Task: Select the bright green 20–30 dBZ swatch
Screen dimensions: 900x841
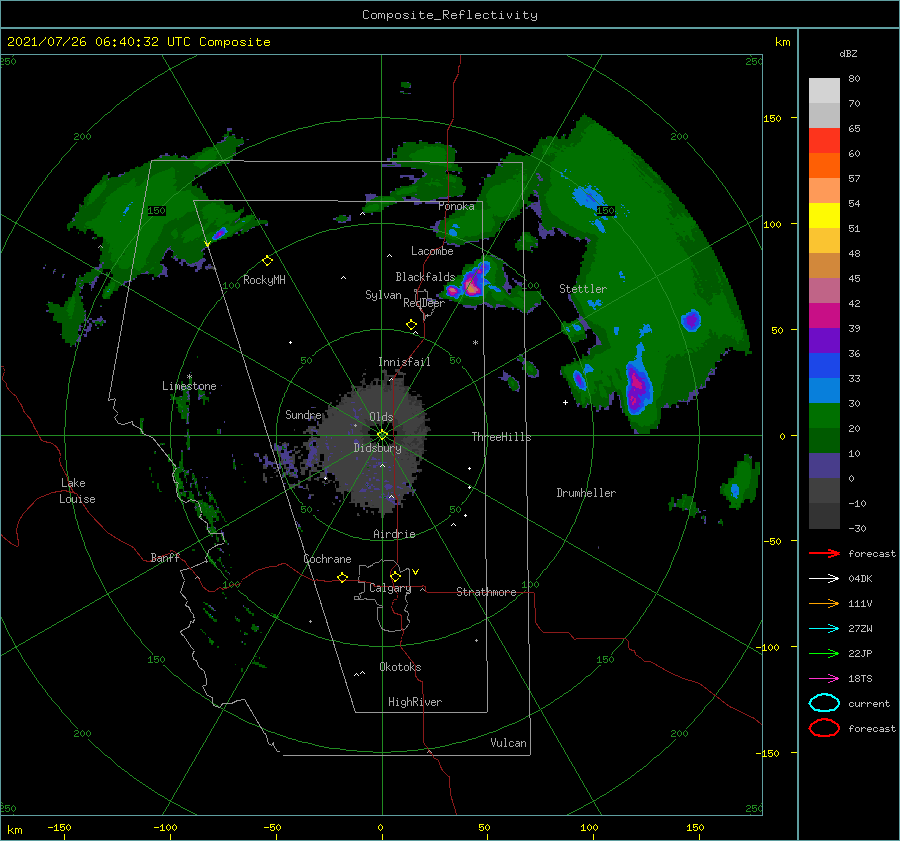Action: [824, 416]
